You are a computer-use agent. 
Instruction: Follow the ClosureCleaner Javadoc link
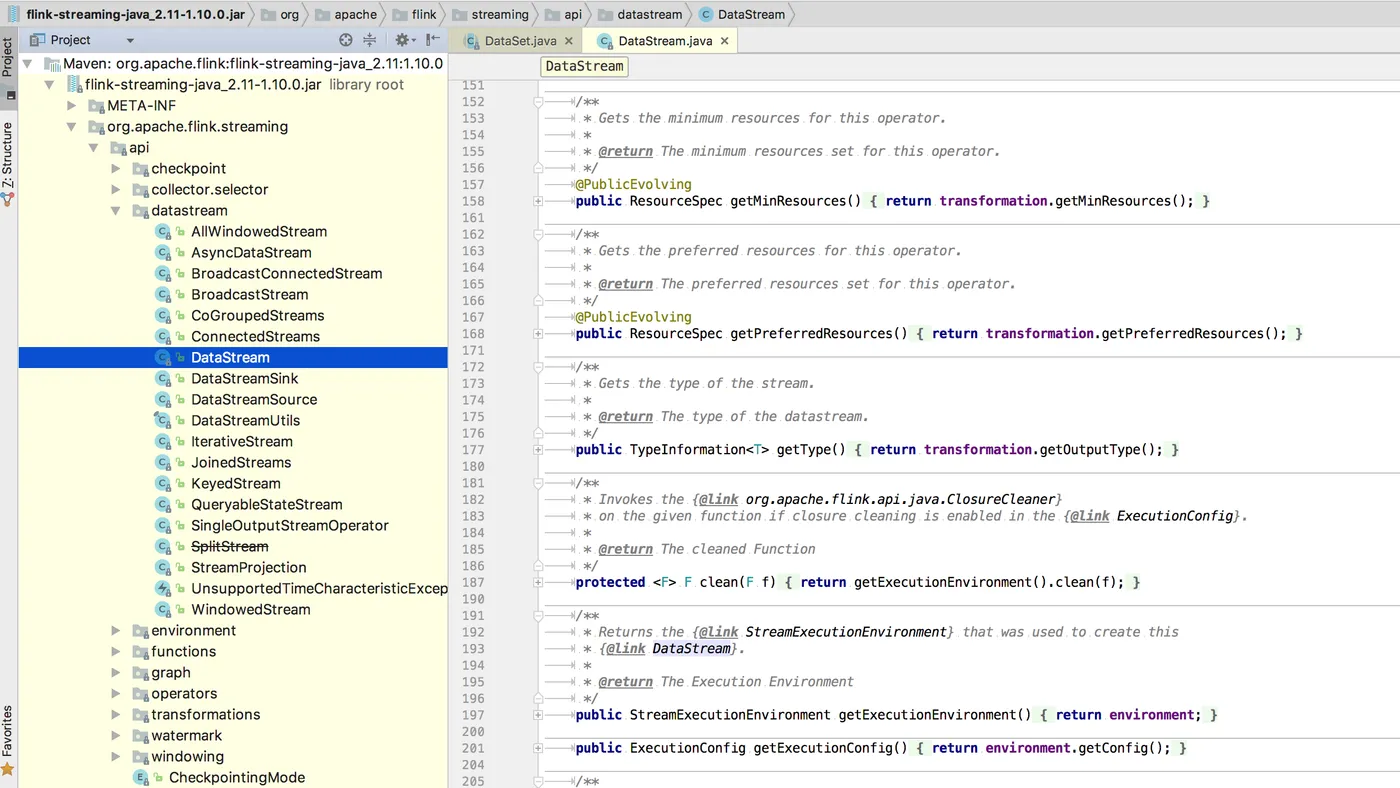click(900, 499)
